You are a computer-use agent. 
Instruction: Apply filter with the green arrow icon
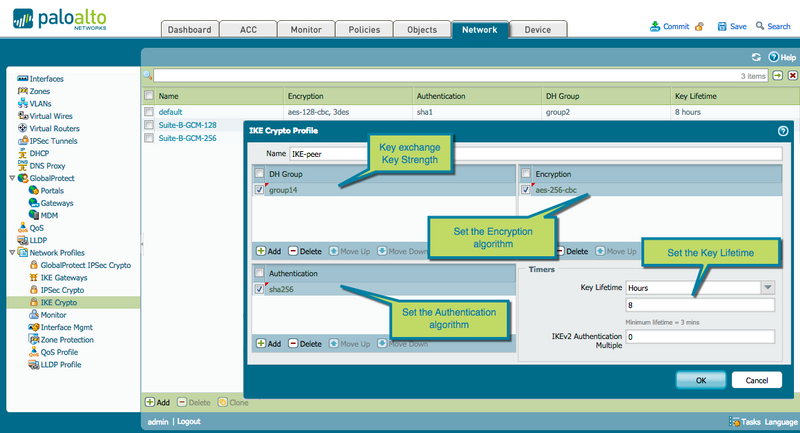pyautogui.click(x=778, y=75)
